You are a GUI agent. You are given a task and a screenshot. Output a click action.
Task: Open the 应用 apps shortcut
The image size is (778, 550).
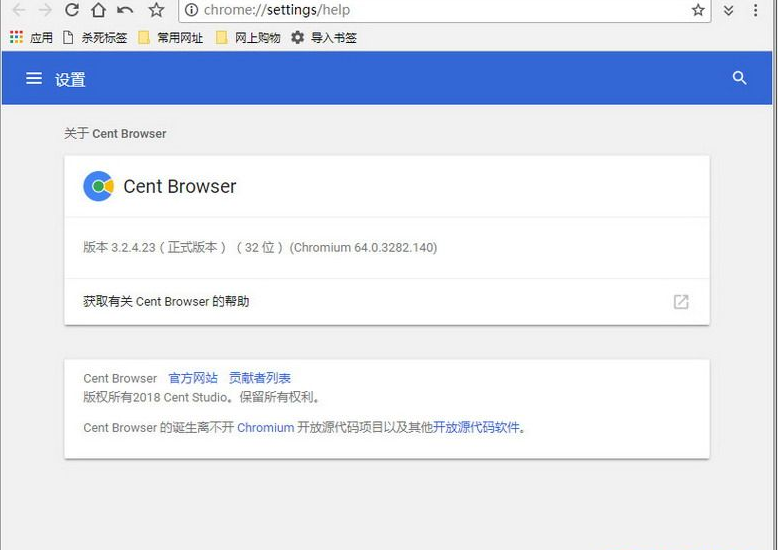[x=31, y=38]
